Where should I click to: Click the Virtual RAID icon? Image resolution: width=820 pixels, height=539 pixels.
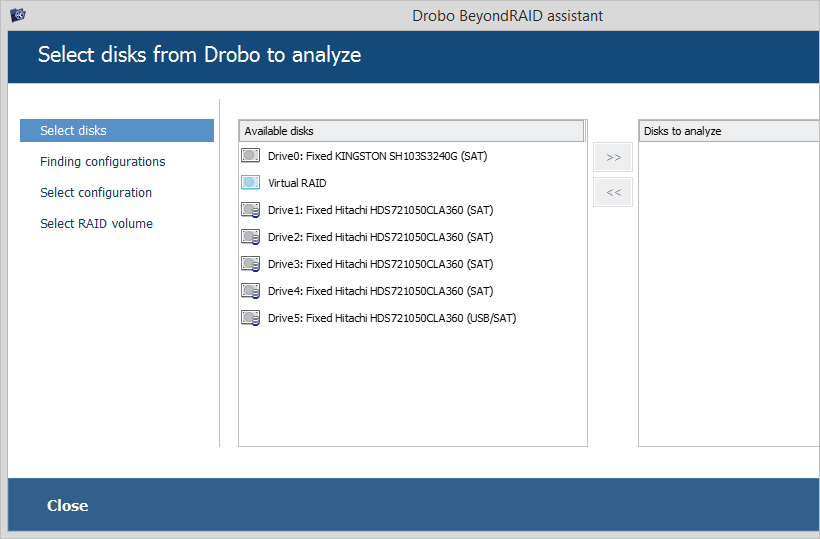250,182
